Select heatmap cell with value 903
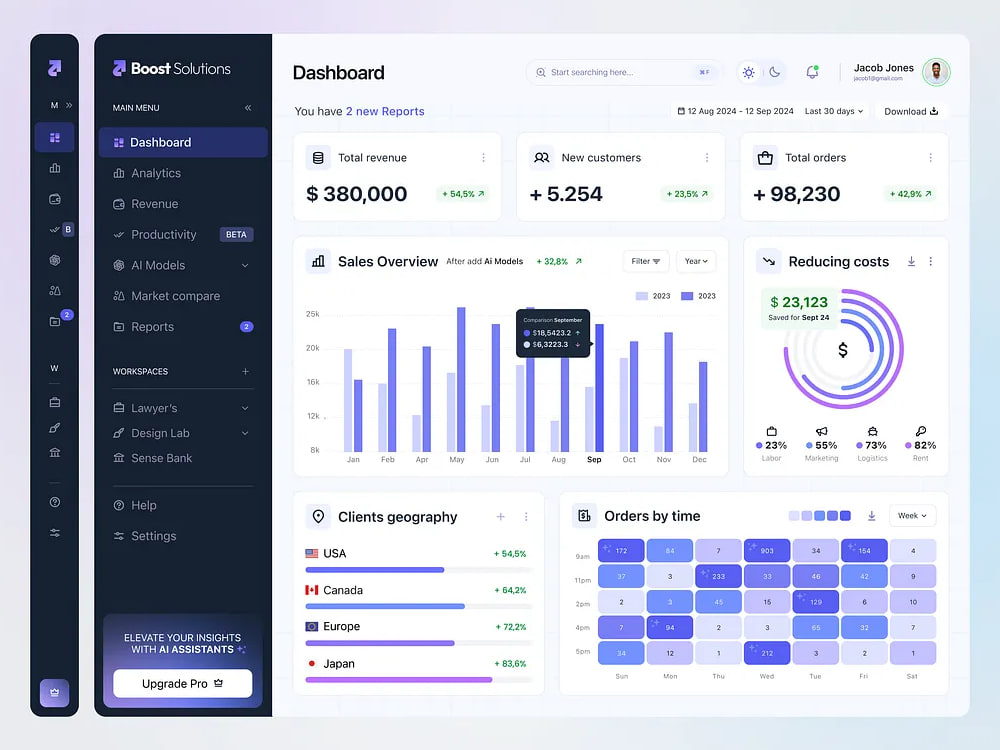Image resolution: width=1000 pixels, height=750 pixels. (767, 550)
